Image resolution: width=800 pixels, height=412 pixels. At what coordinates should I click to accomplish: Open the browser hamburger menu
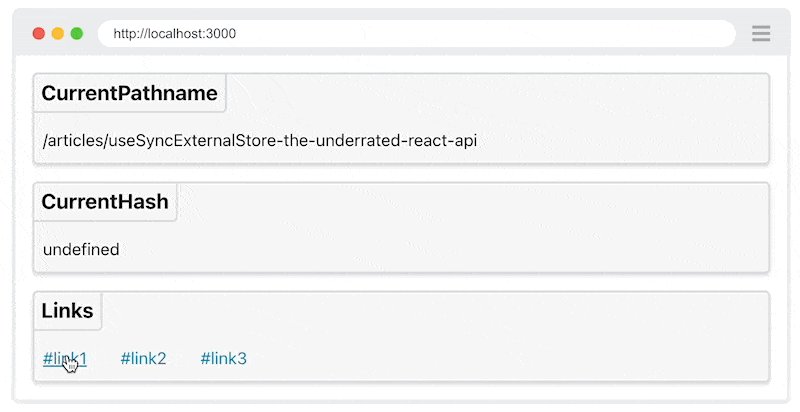[761, 34]
